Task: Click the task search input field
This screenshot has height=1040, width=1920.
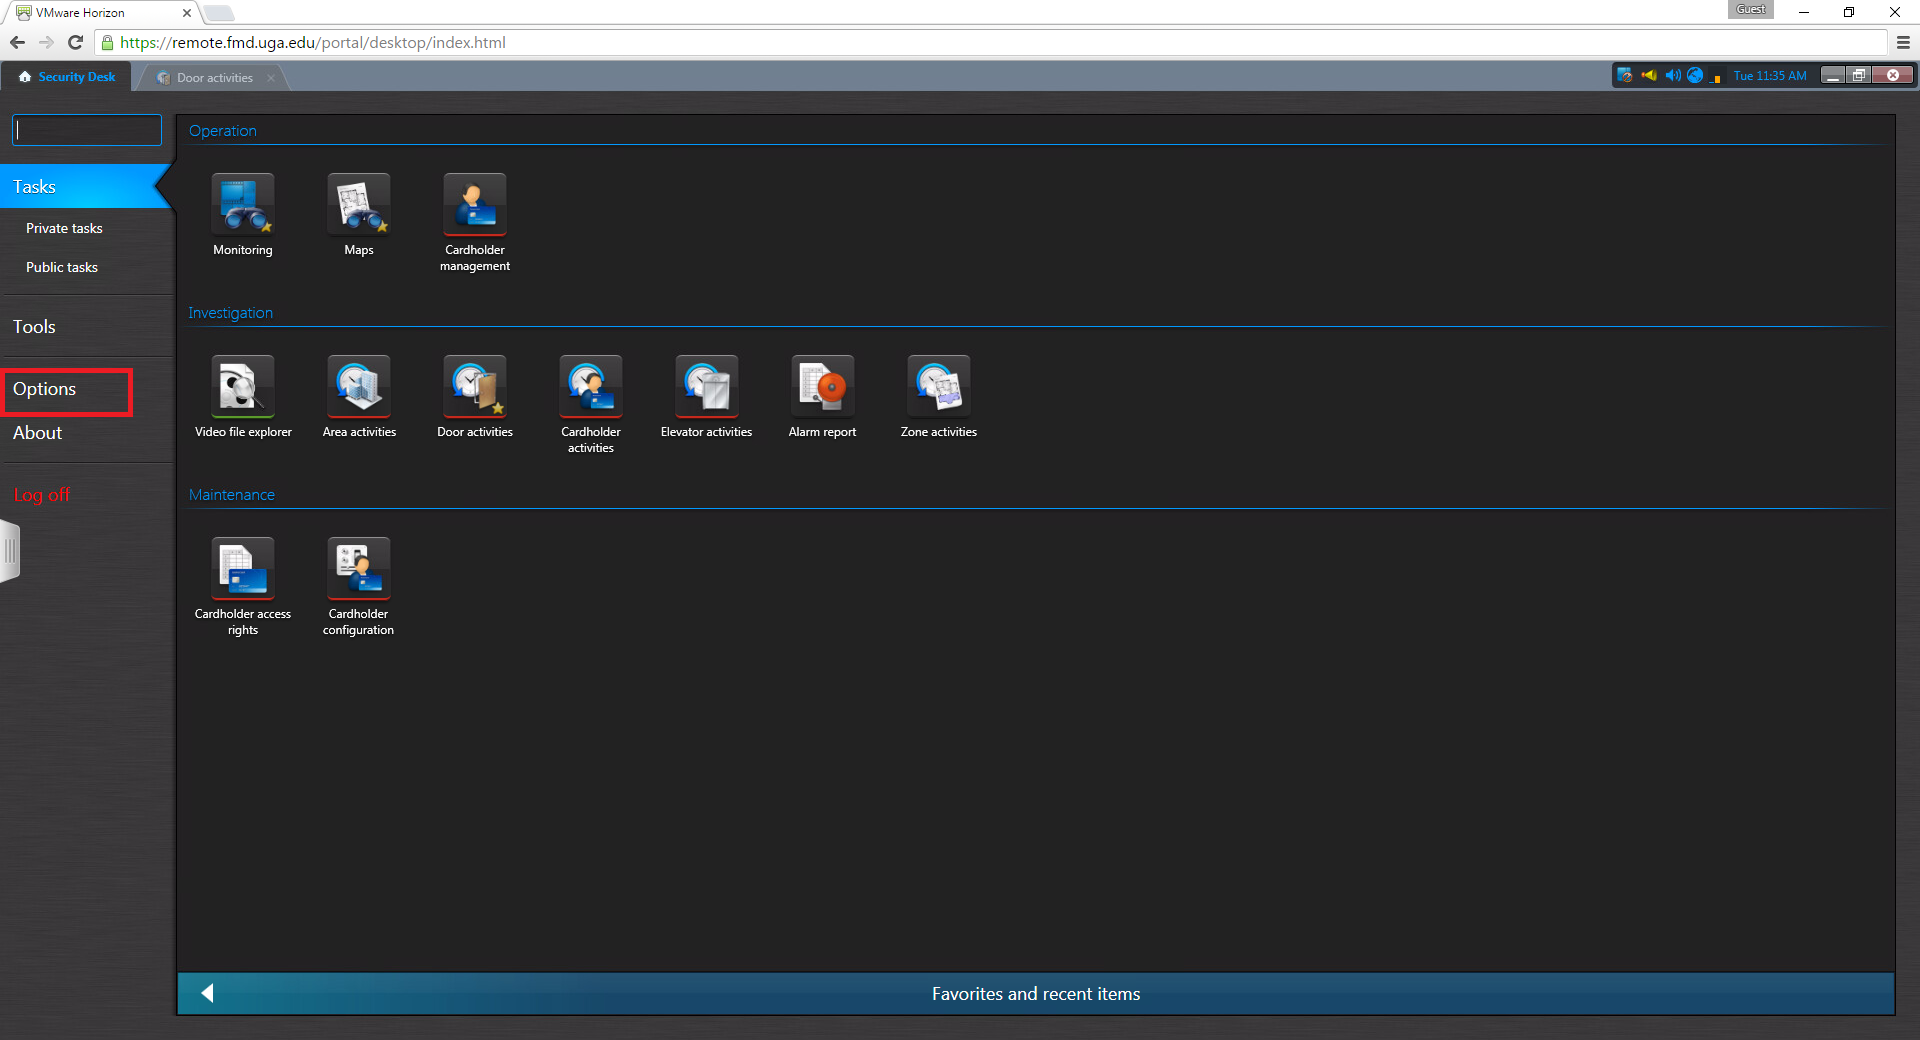Action: [87, 130]
